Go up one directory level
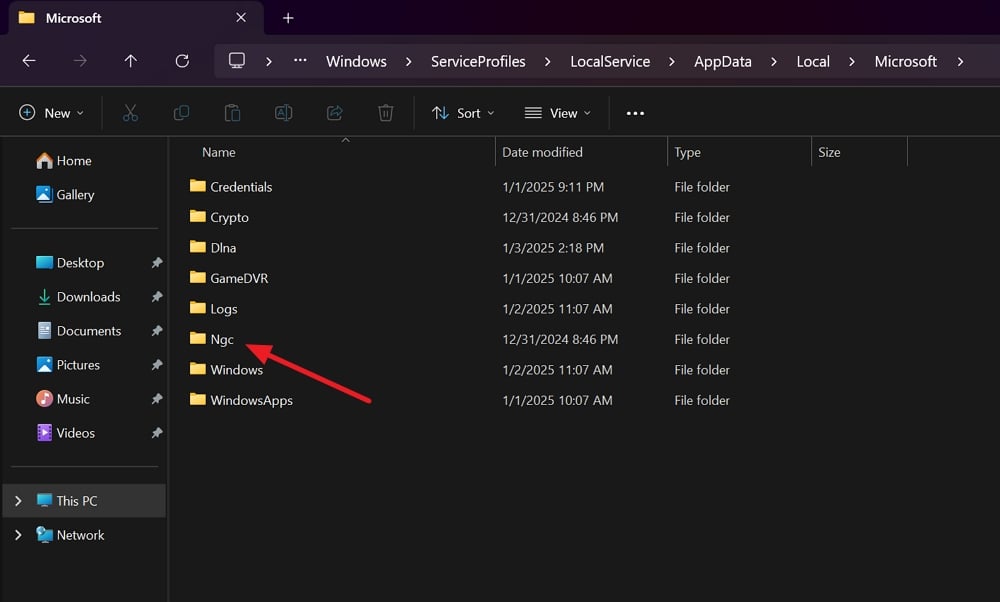Screen dimensions: 1000x602 point(130,61)
